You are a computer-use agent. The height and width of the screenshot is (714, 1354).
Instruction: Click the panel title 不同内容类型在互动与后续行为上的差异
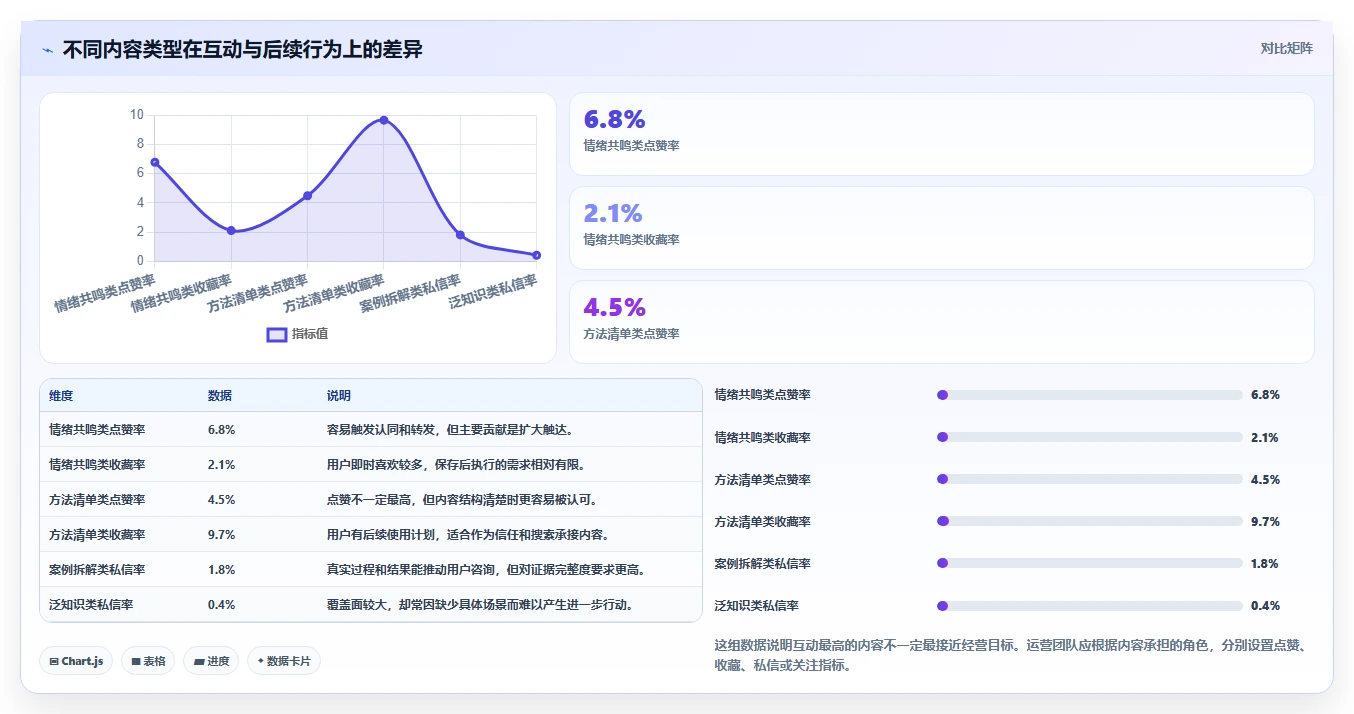(242, 49)
